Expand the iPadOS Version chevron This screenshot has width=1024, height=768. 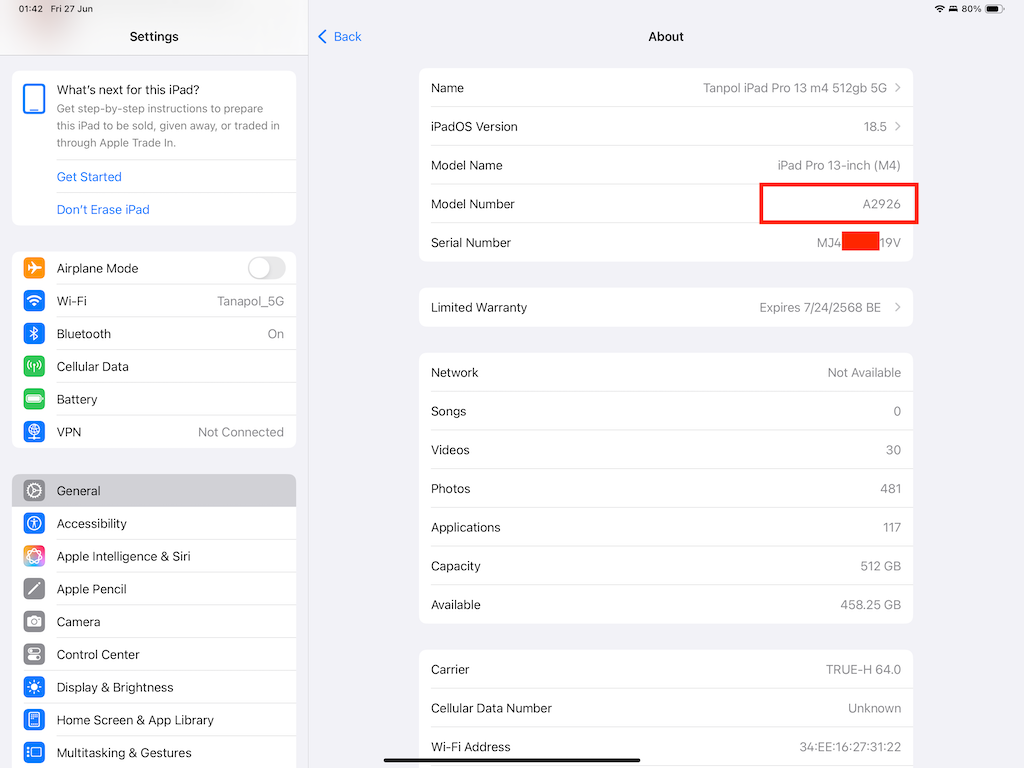[x=898, y=126]
